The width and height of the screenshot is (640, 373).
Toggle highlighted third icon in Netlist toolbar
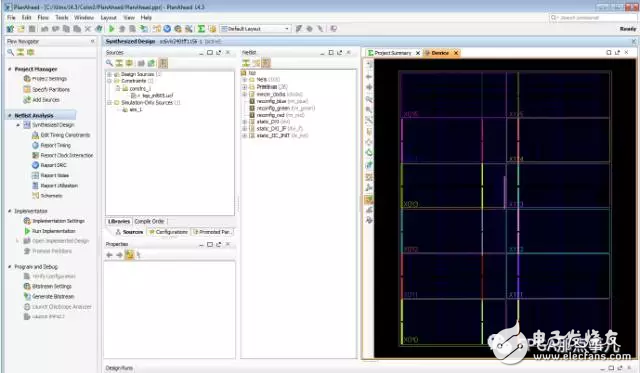266,63
